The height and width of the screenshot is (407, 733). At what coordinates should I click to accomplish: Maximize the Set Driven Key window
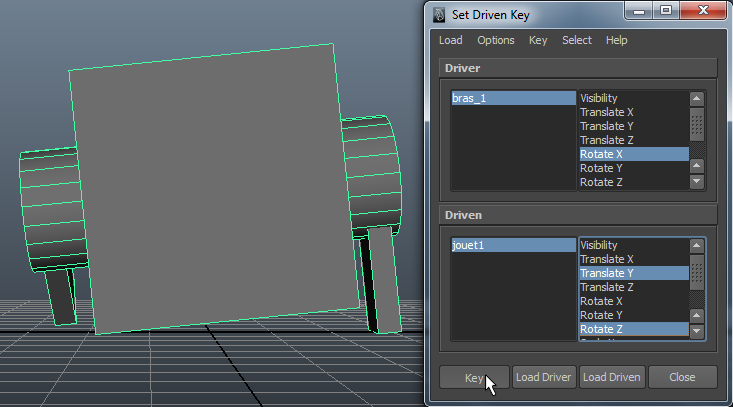click(664, 11)
